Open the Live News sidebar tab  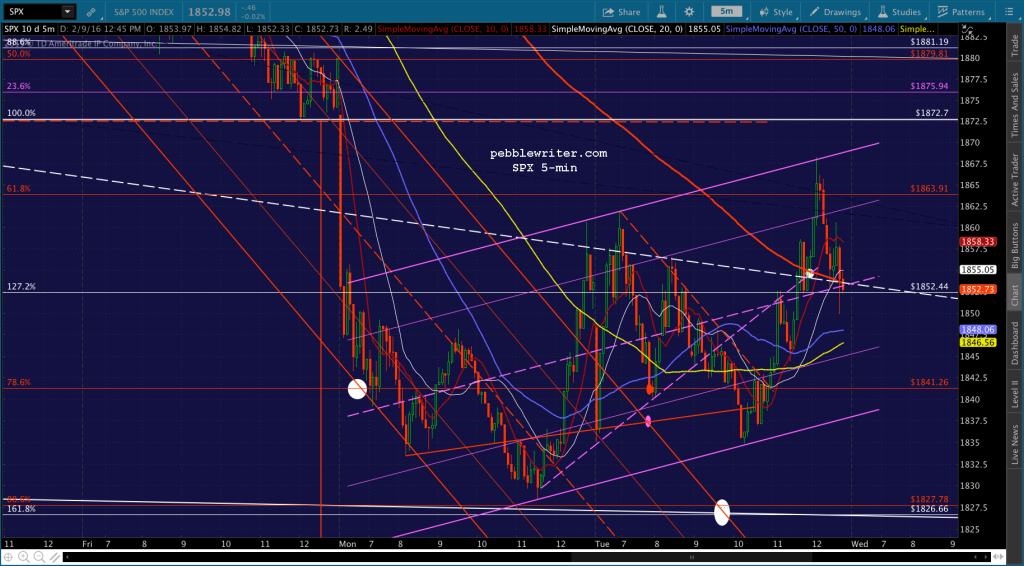point(1015,445)
